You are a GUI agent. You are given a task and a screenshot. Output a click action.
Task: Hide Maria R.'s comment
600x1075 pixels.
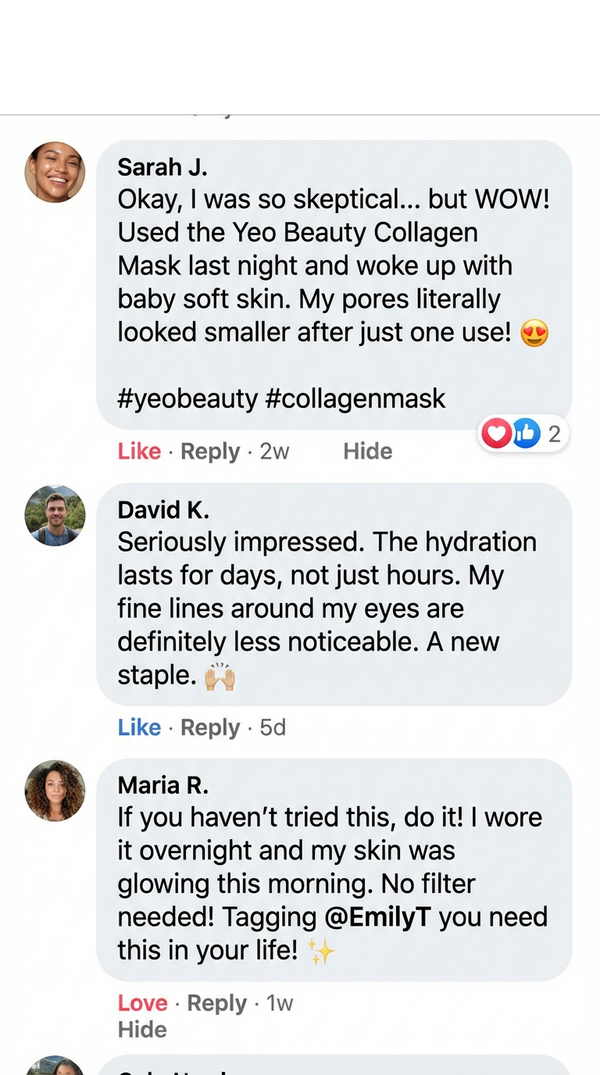(x=143, y=1029)
